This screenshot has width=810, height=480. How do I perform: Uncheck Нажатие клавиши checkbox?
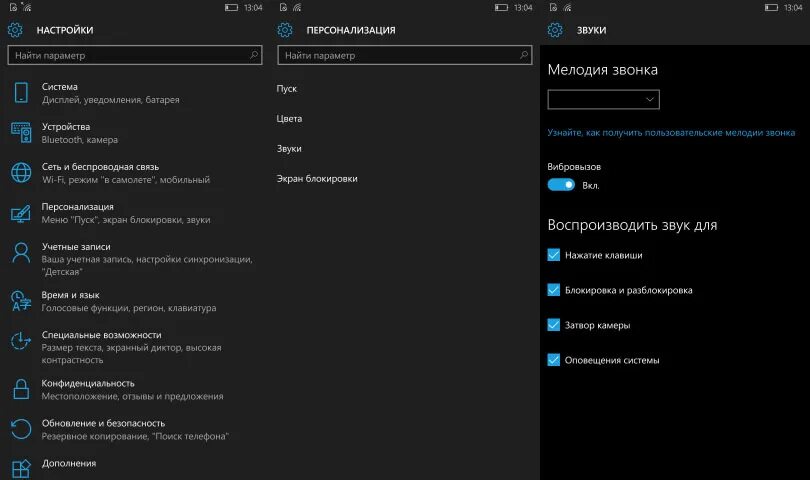coord(553,255)
